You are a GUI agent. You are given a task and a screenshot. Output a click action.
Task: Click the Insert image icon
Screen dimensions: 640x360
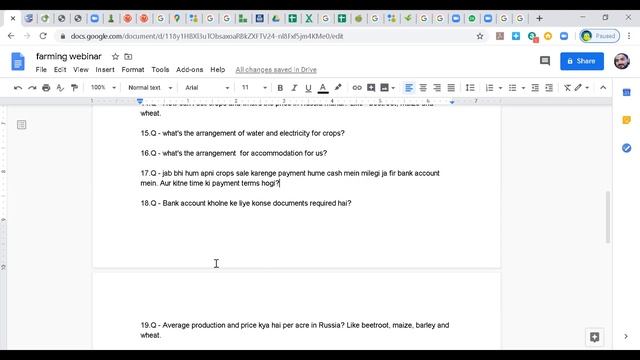click(384, 88)
